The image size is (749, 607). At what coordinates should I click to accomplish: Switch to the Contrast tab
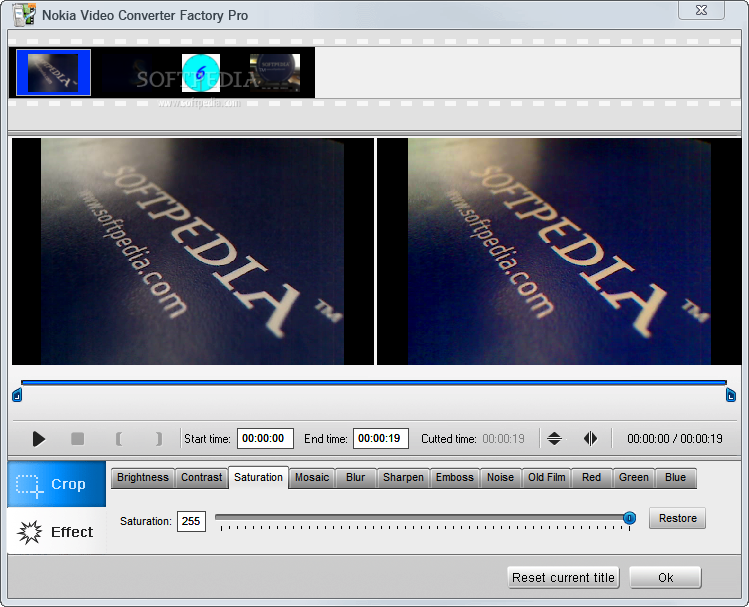pyautogui.click(x=201, y=478)
